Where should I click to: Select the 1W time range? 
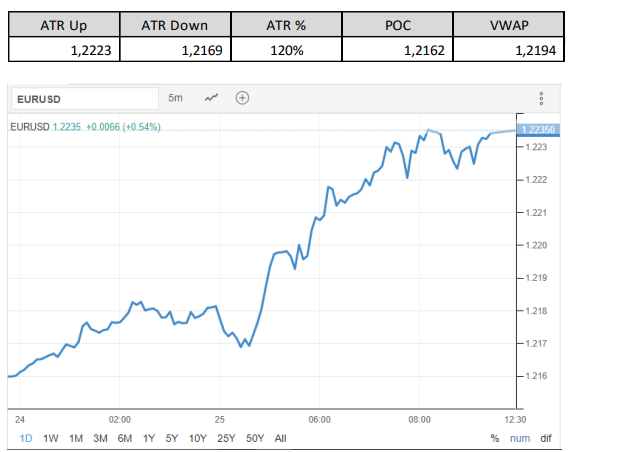tap(50, 438)
